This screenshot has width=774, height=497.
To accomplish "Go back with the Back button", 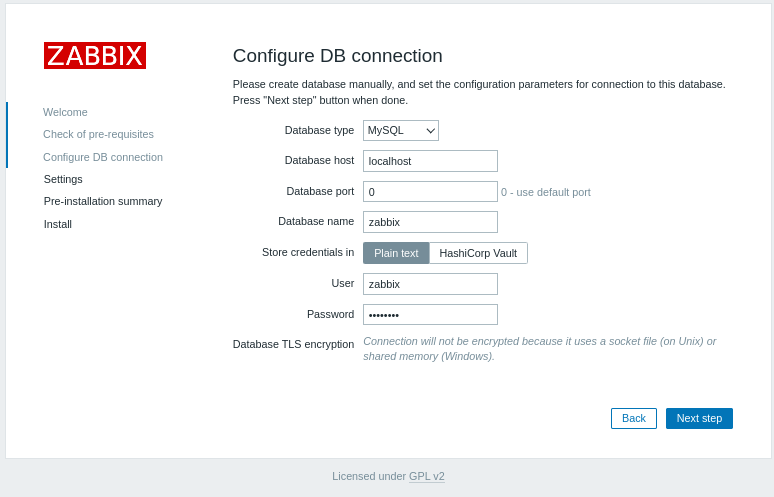I will tap(634, 419).
